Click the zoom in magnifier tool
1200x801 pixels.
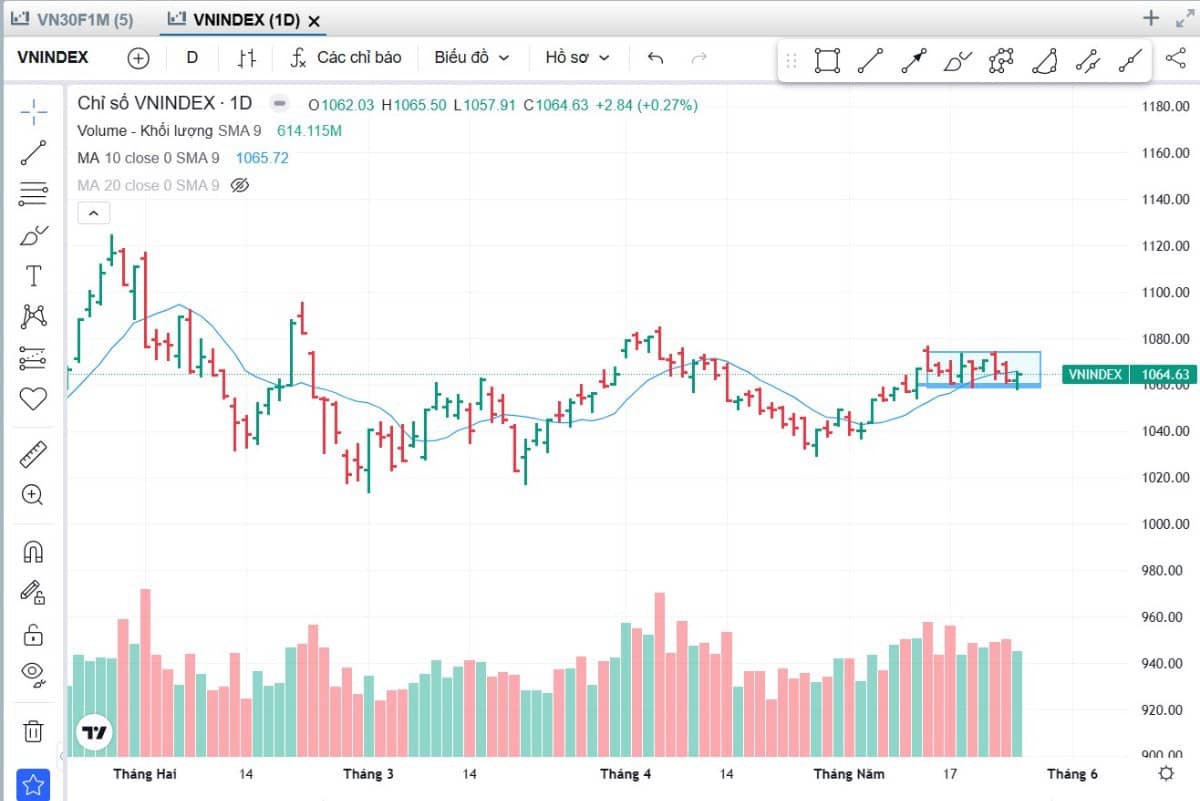coord(33,495)
